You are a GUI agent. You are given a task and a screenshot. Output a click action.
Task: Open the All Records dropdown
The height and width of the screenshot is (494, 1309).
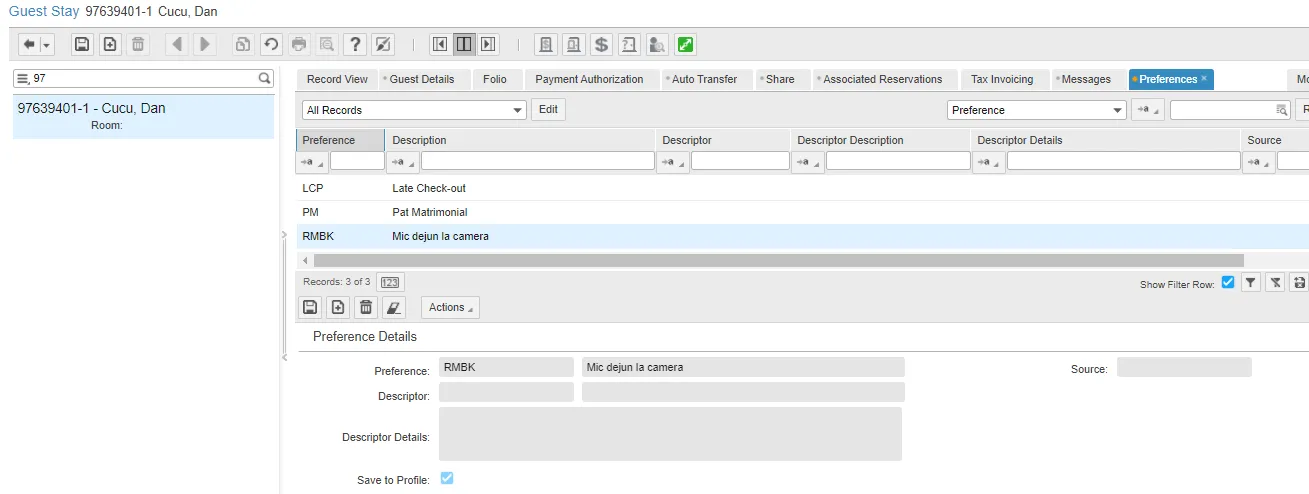[x=414, y=110]
